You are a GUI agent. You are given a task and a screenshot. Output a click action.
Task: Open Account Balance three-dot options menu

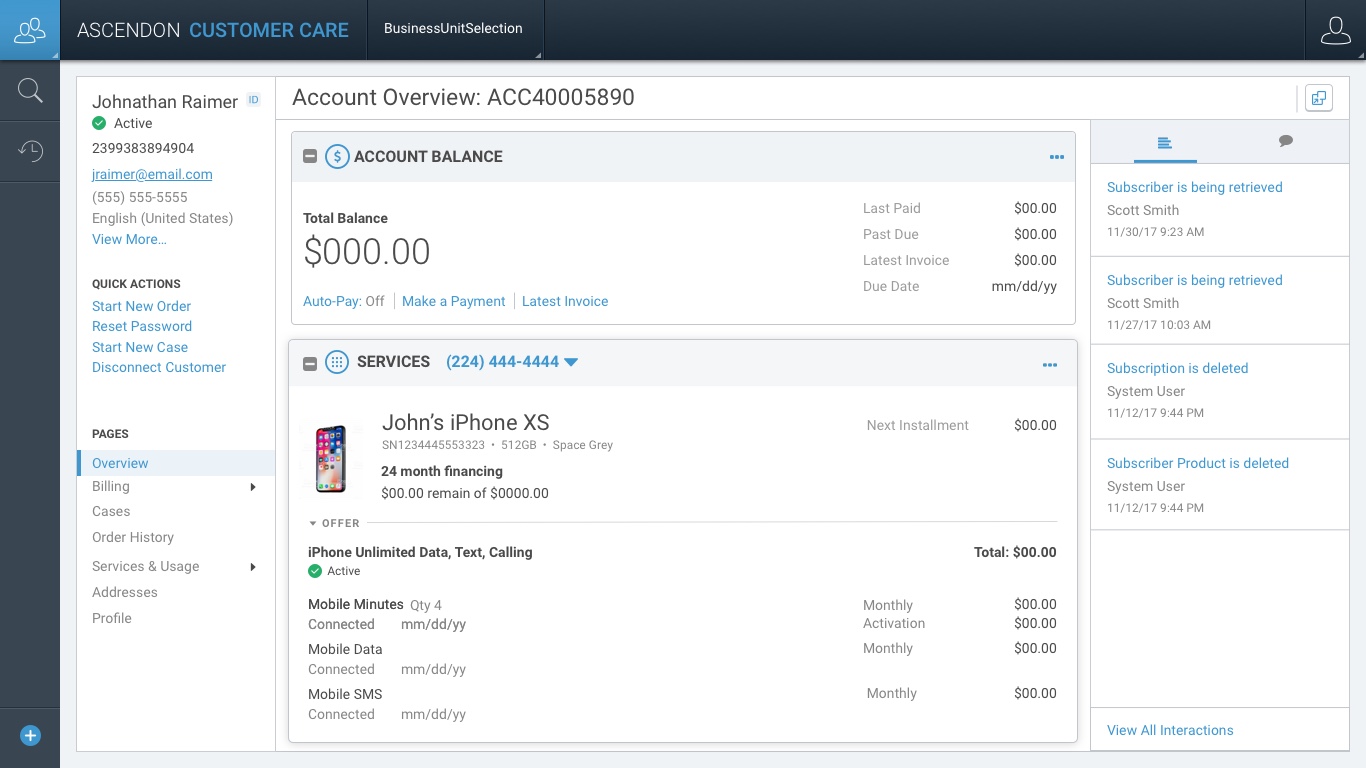1056,157
